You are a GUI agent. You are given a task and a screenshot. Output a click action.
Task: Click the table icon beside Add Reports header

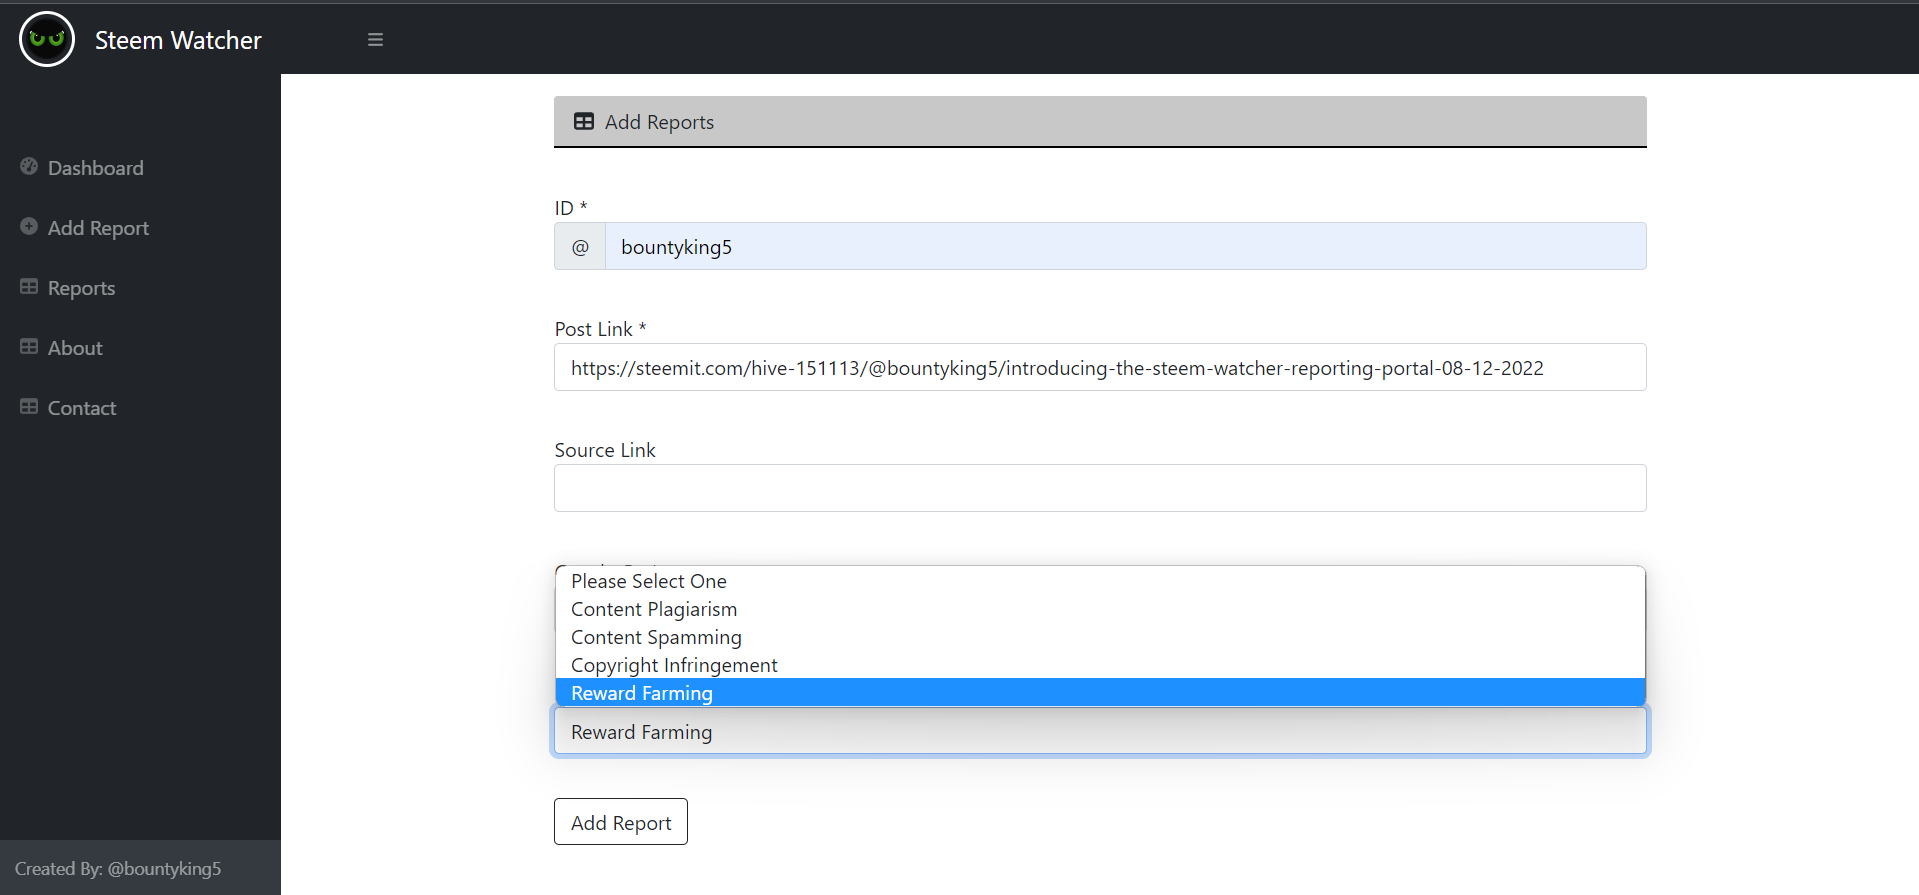(584, 122)
